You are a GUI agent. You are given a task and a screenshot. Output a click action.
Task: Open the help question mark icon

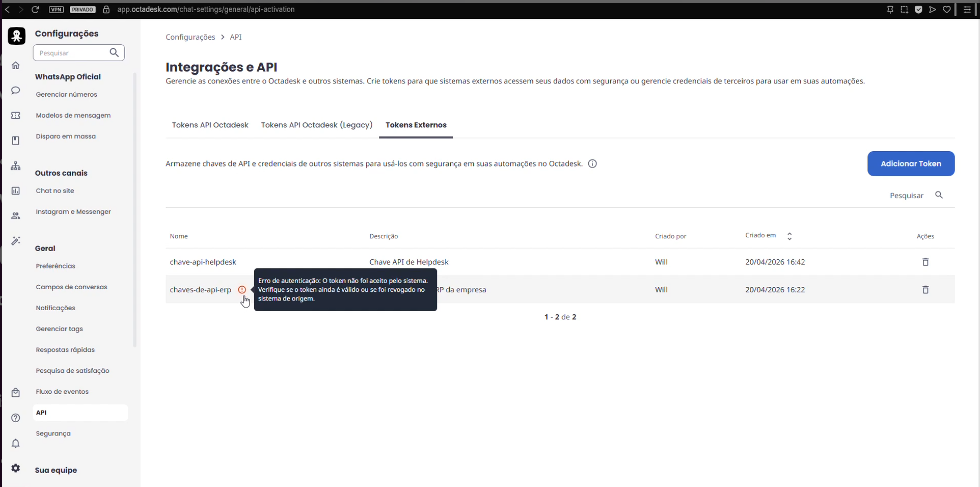[16, 418]
